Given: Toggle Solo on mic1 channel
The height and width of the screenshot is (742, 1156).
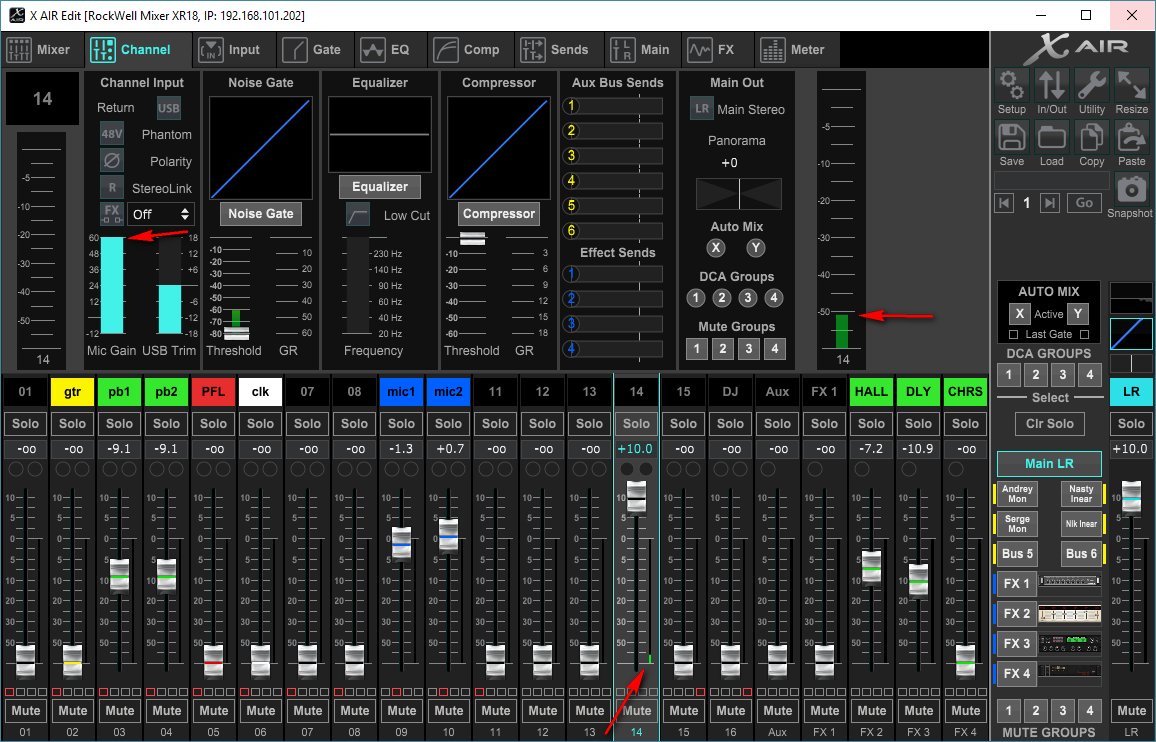Looking at the screenshot, I should [x=401, y=423].
